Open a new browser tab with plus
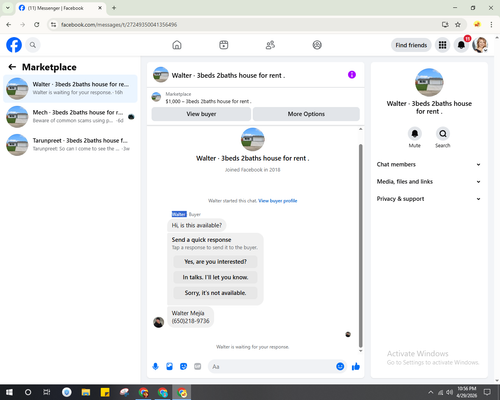This screenshot has height=400, width=500. [114, 8]
